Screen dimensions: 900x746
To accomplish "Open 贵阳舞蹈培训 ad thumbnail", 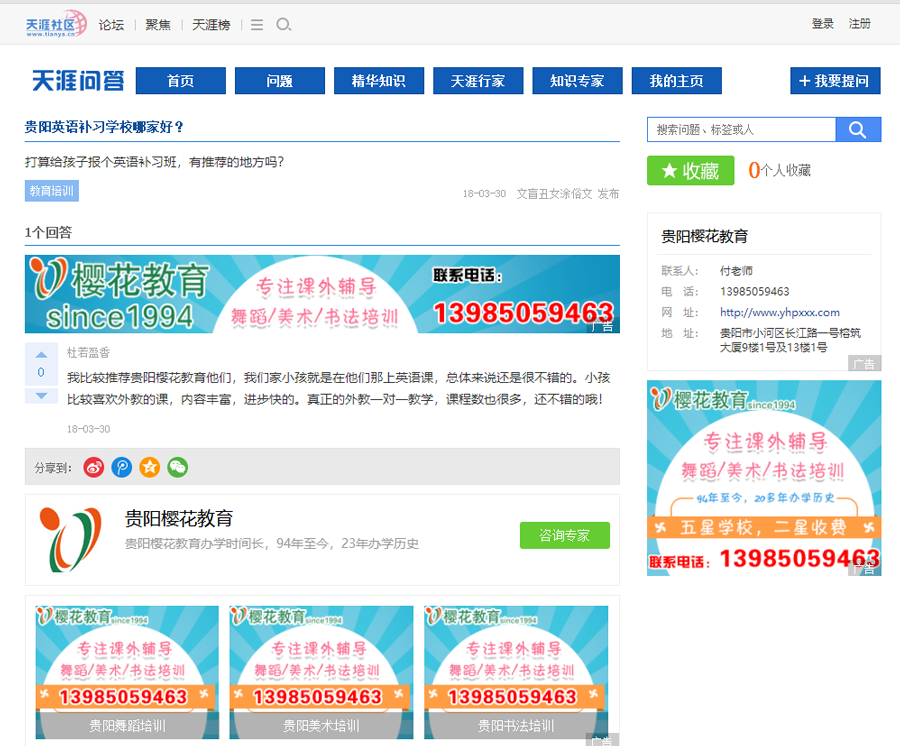I will (x=127, y=672).
